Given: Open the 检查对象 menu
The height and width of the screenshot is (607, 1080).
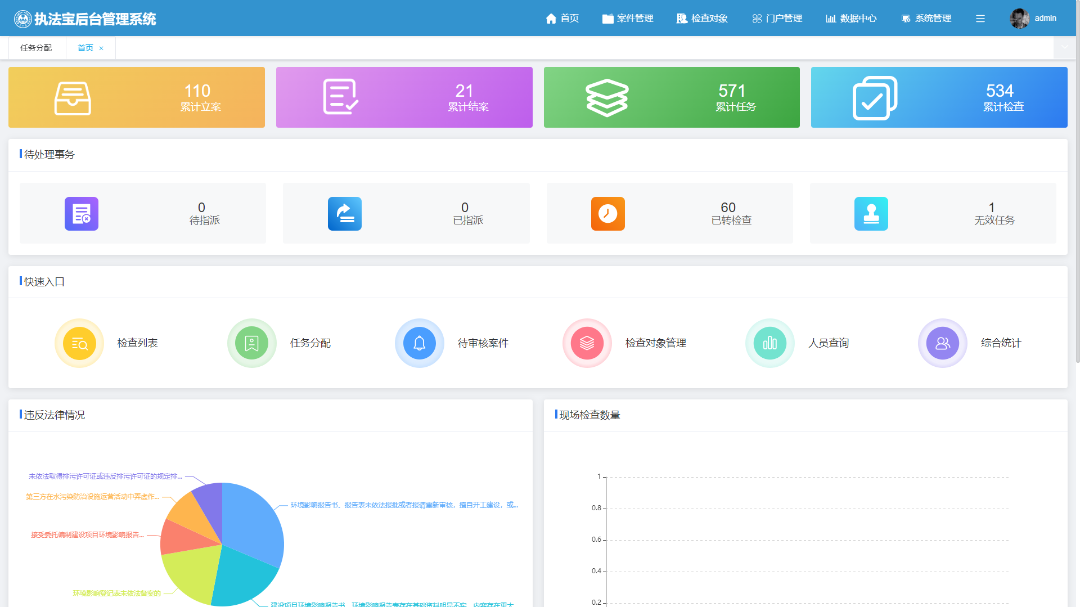Looking at the screenshot, I should 702,19.
